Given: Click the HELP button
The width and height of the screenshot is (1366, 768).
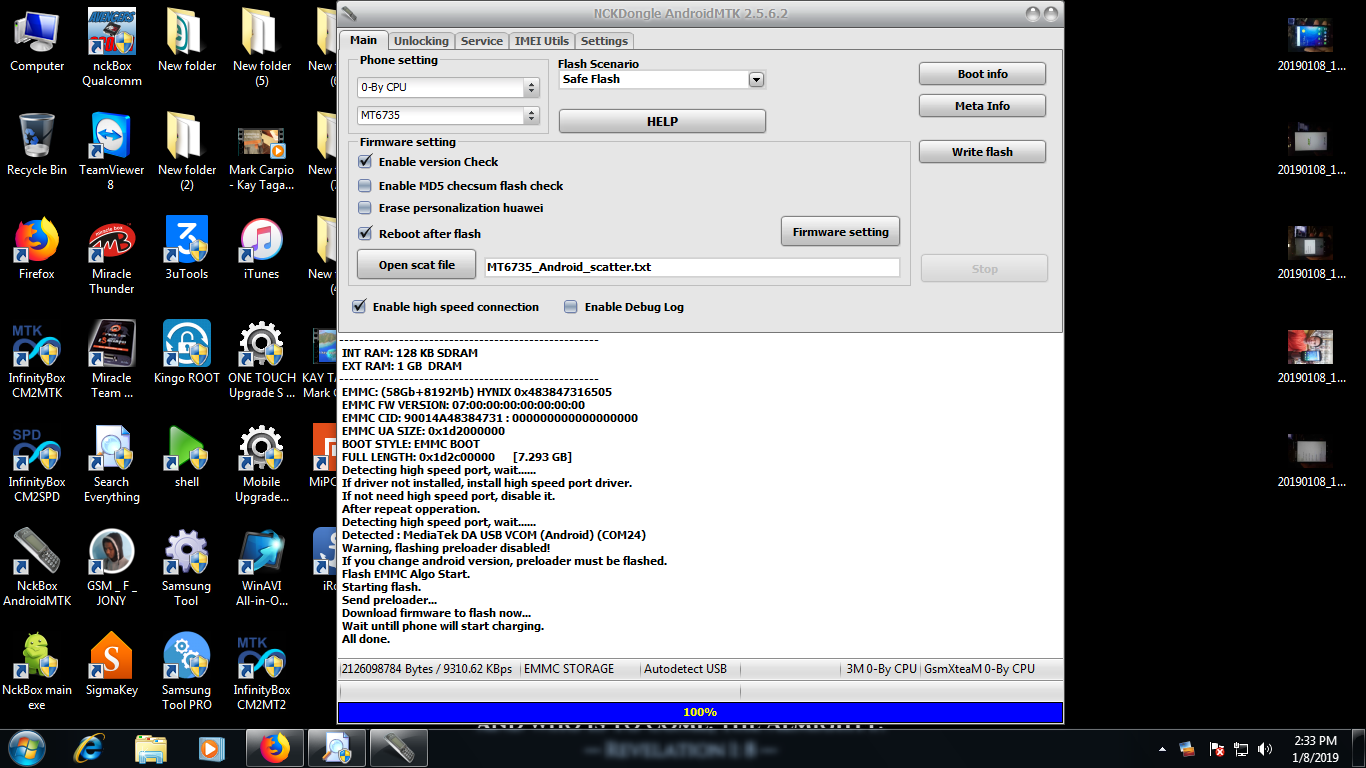Looking at the screenshot, I should coord(662,121).
